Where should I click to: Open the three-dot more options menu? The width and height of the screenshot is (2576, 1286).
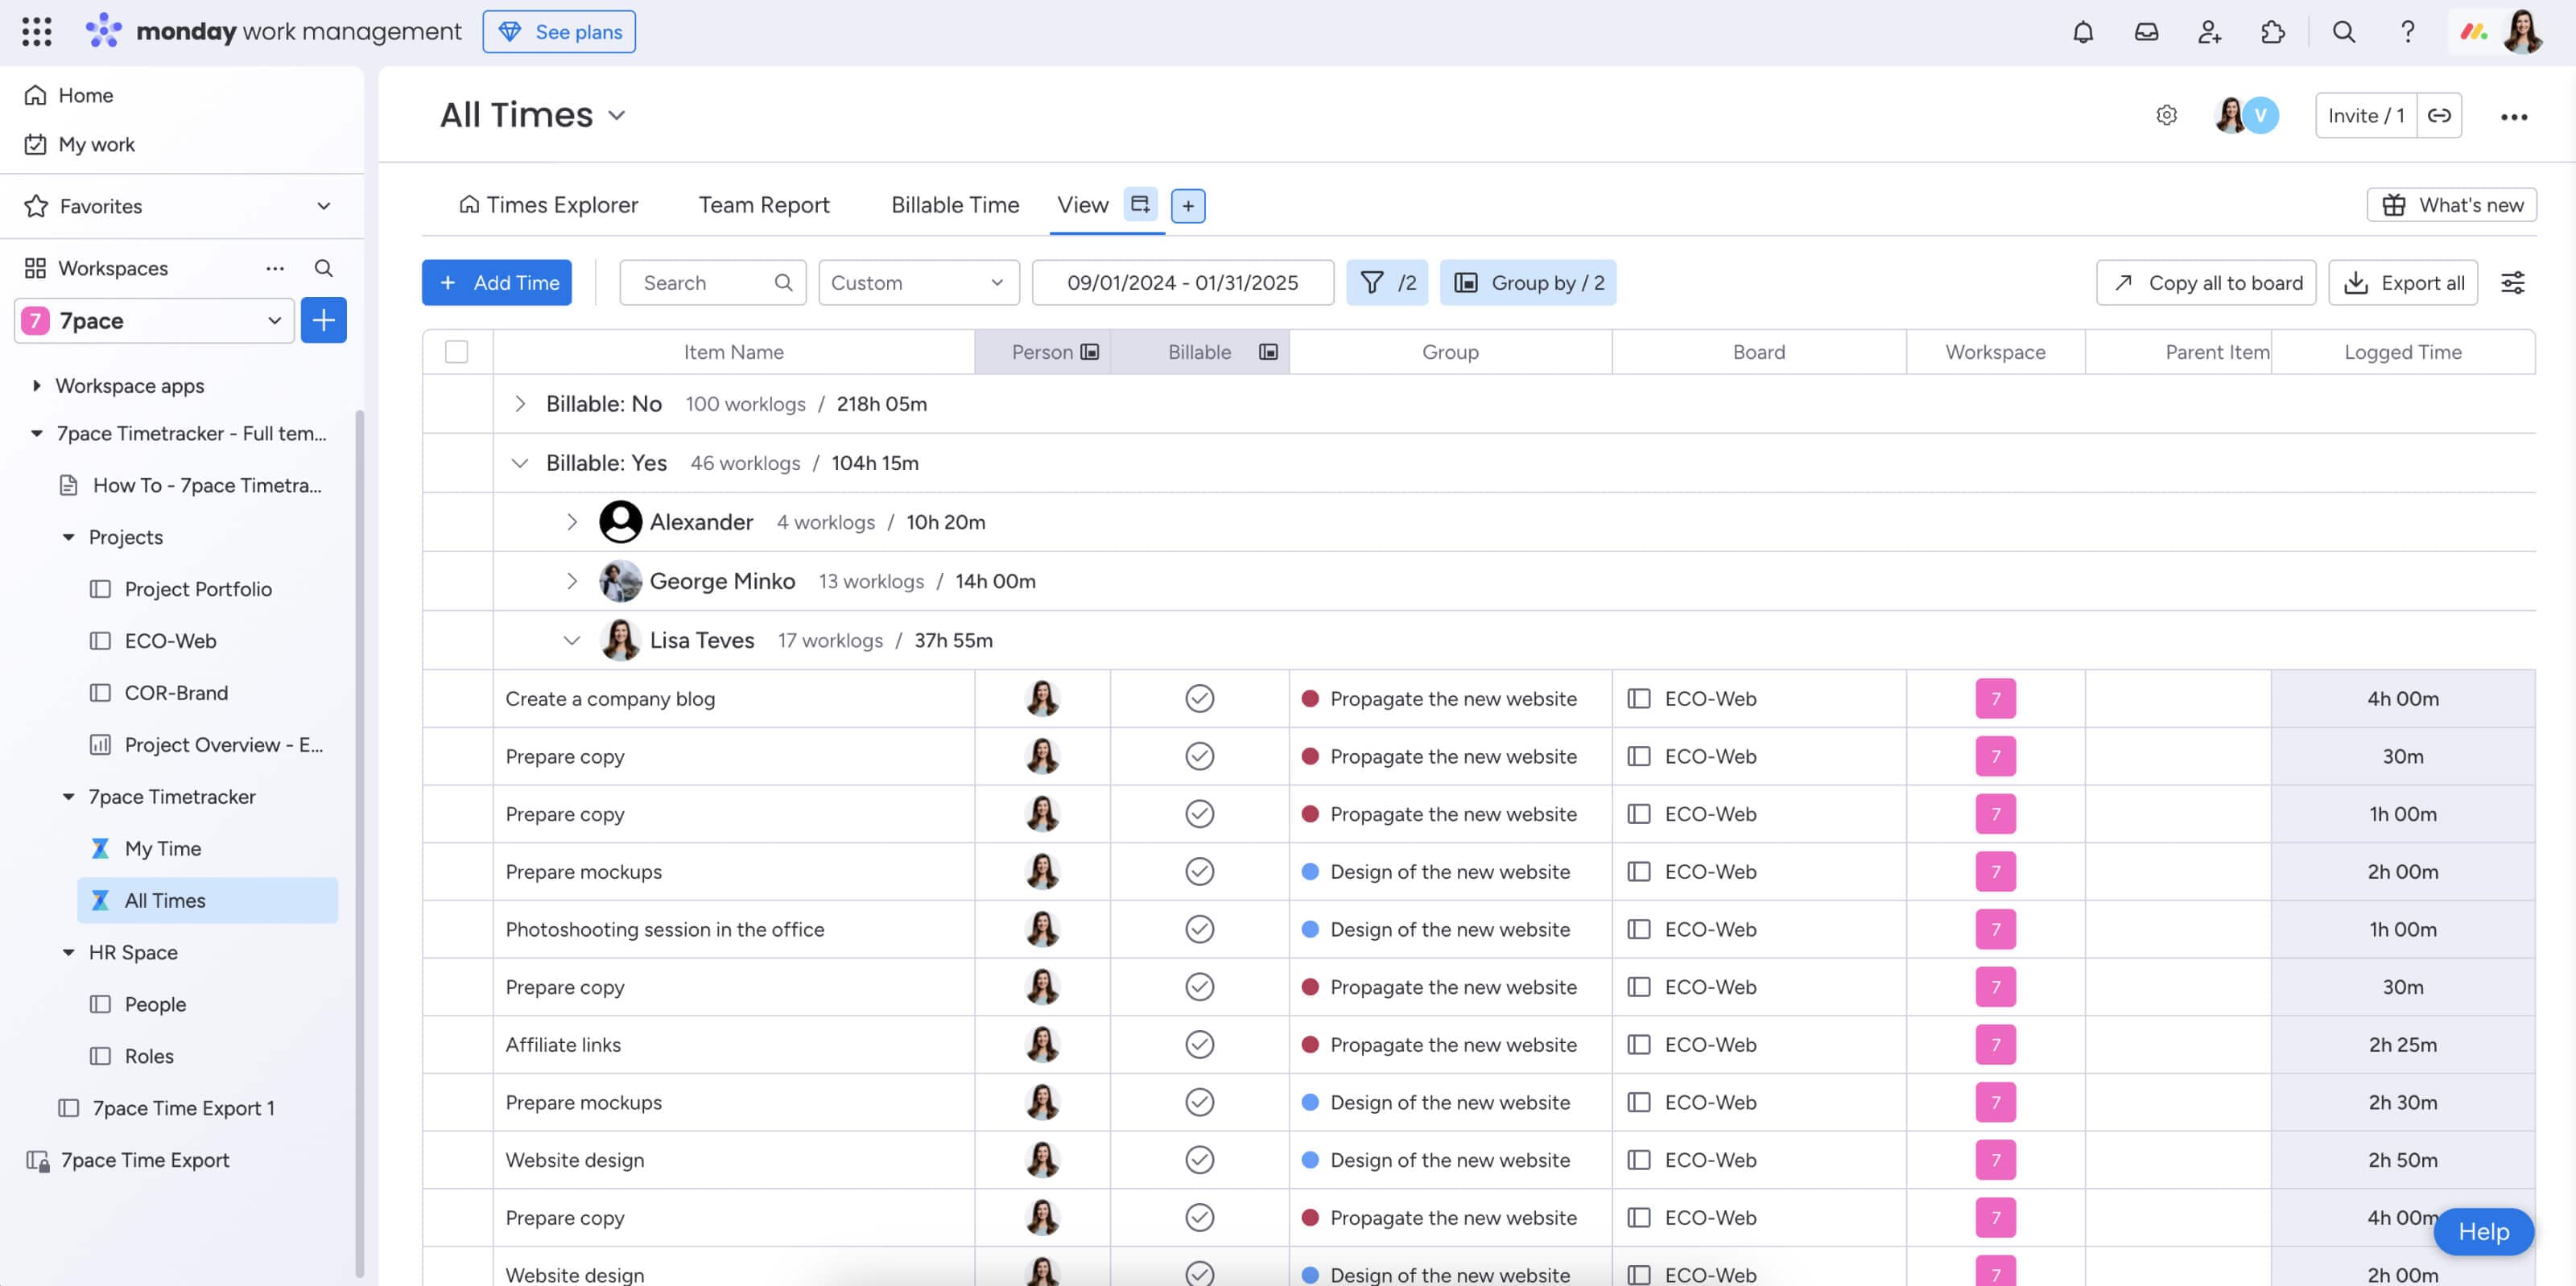click(x=2513, y=116)
